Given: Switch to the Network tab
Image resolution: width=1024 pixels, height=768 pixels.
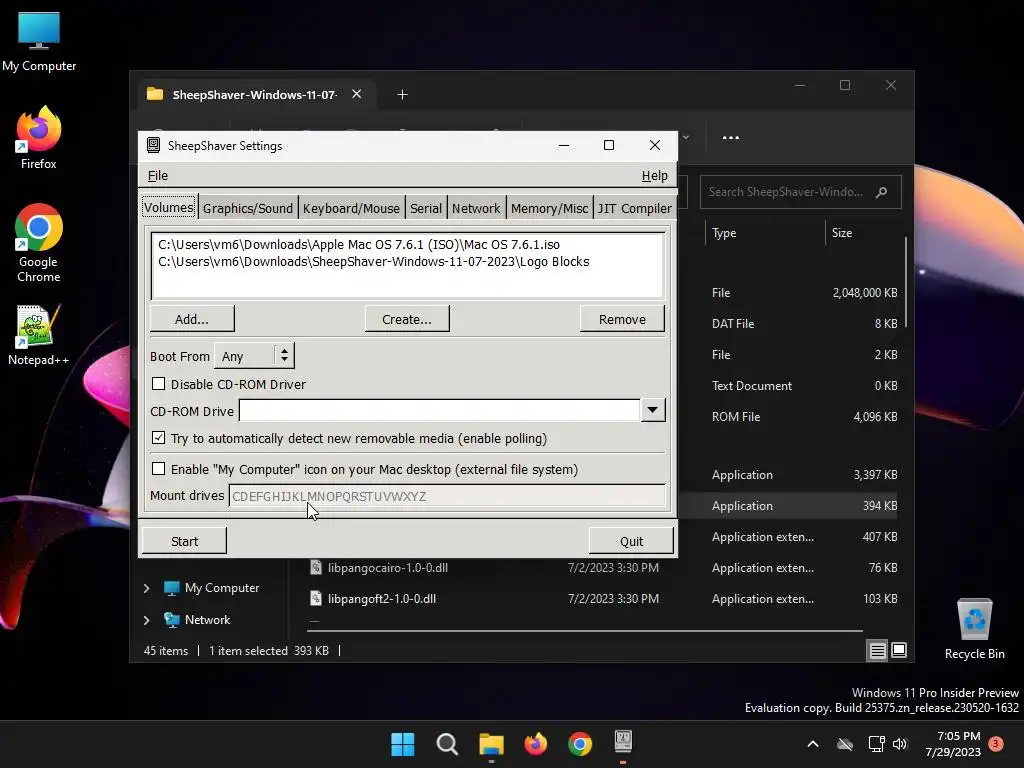Looking at the screenshot, I should pos(476,208).
